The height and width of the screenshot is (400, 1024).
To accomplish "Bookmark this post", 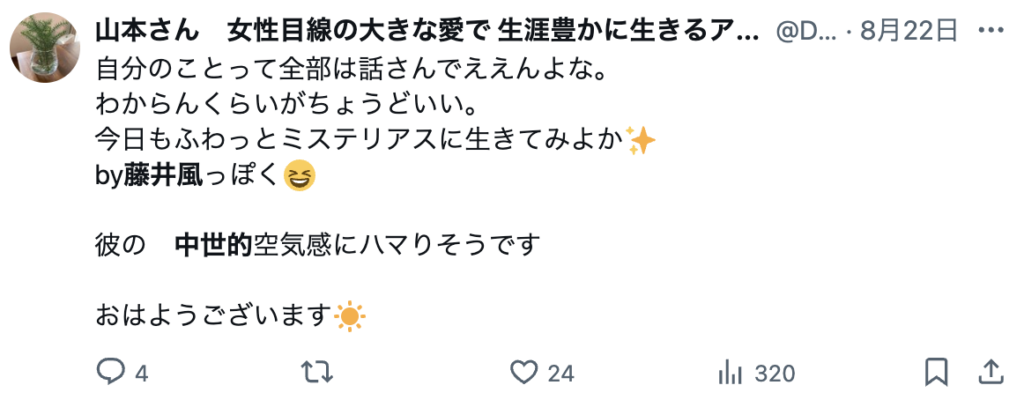I will click(x=936, y=373).
